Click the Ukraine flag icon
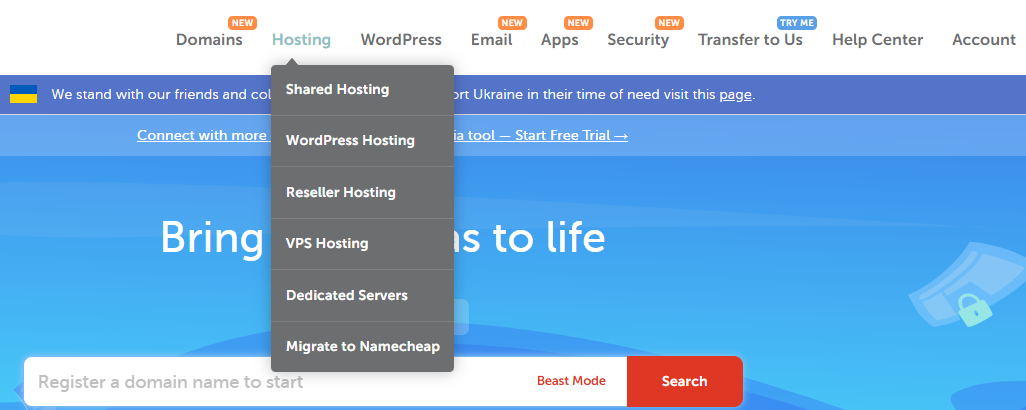Screen dimensions: 1026x410 (24, 94)
